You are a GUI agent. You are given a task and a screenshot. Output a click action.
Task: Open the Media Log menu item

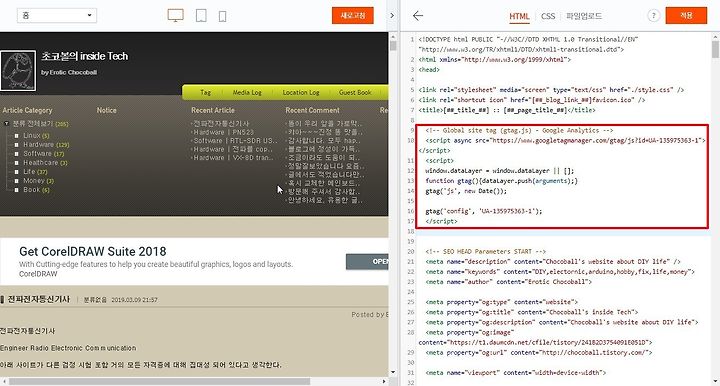tap(247, 92)
